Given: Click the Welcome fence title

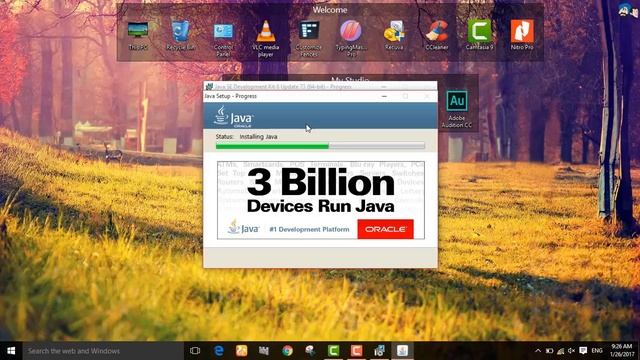Looking at the screenshot, I should coord(330,10).
